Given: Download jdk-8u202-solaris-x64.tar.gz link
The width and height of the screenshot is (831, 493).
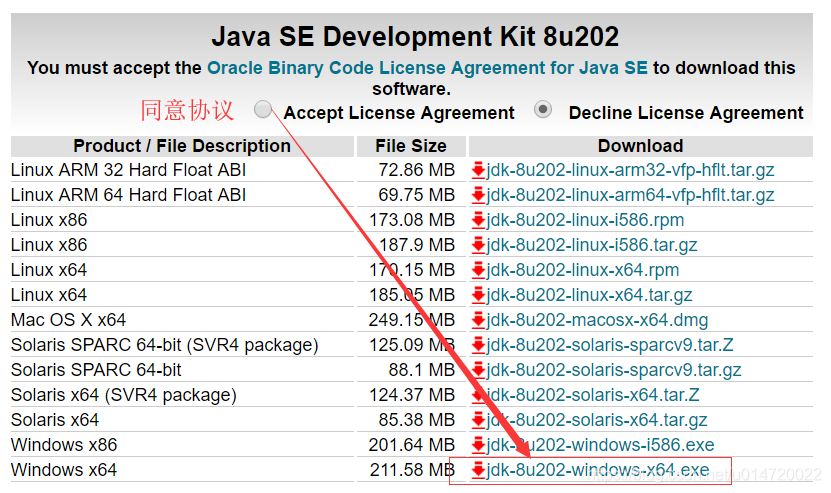Looking at the screenshot, I should (x=597, y=420).
